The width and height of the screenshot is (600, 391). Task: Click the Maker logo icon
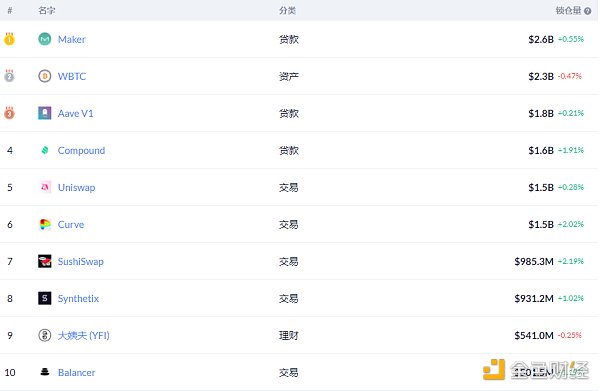click(x=45, y=39)
